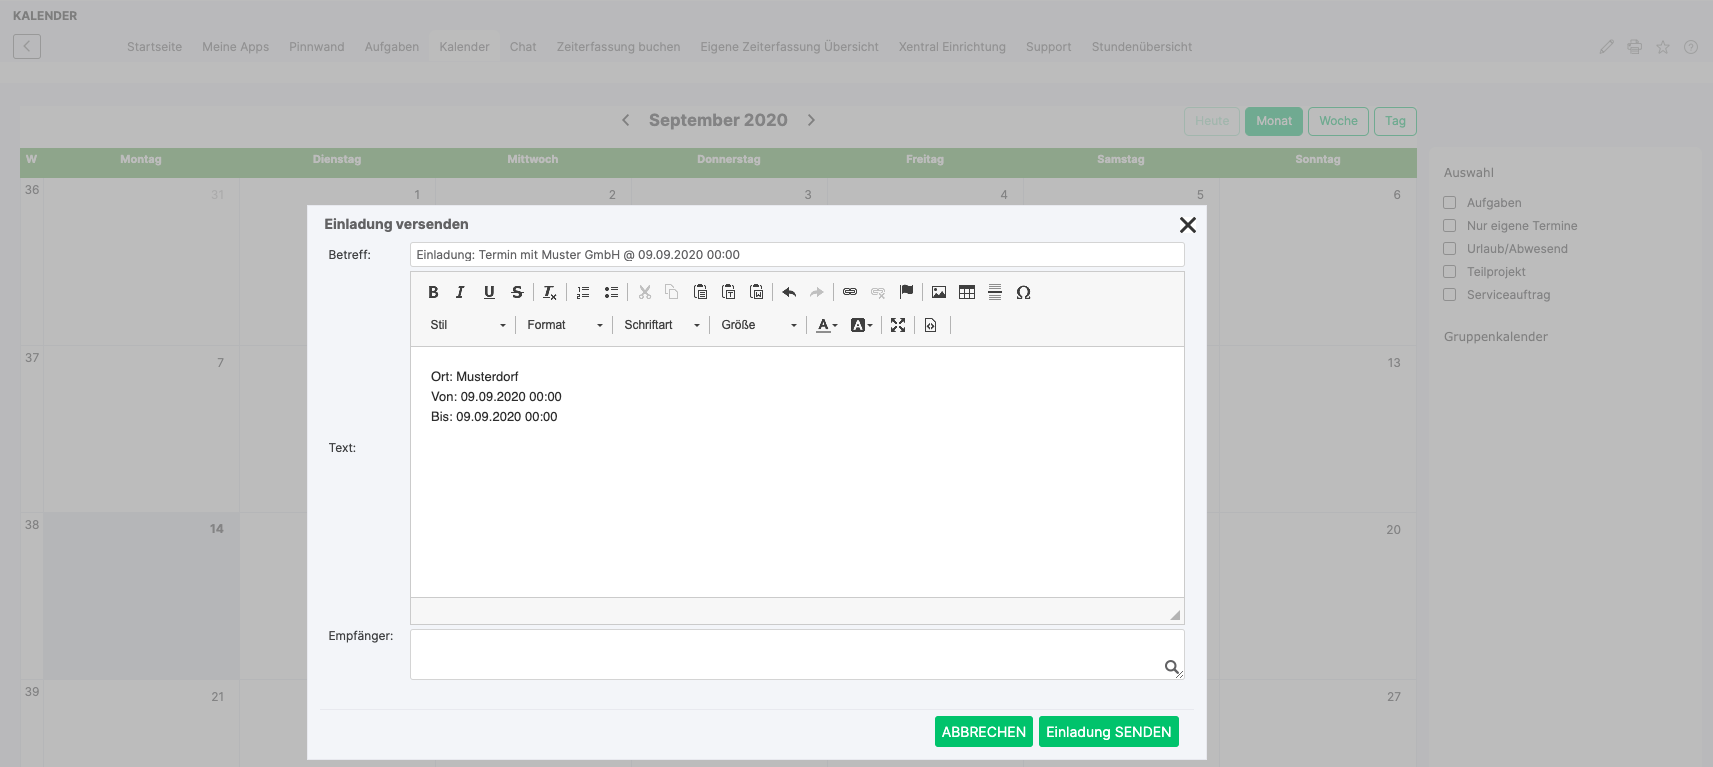The height and width of the screenshot is (767, 1713).
Task: Click the insert link icon
Action: point(850,292)
